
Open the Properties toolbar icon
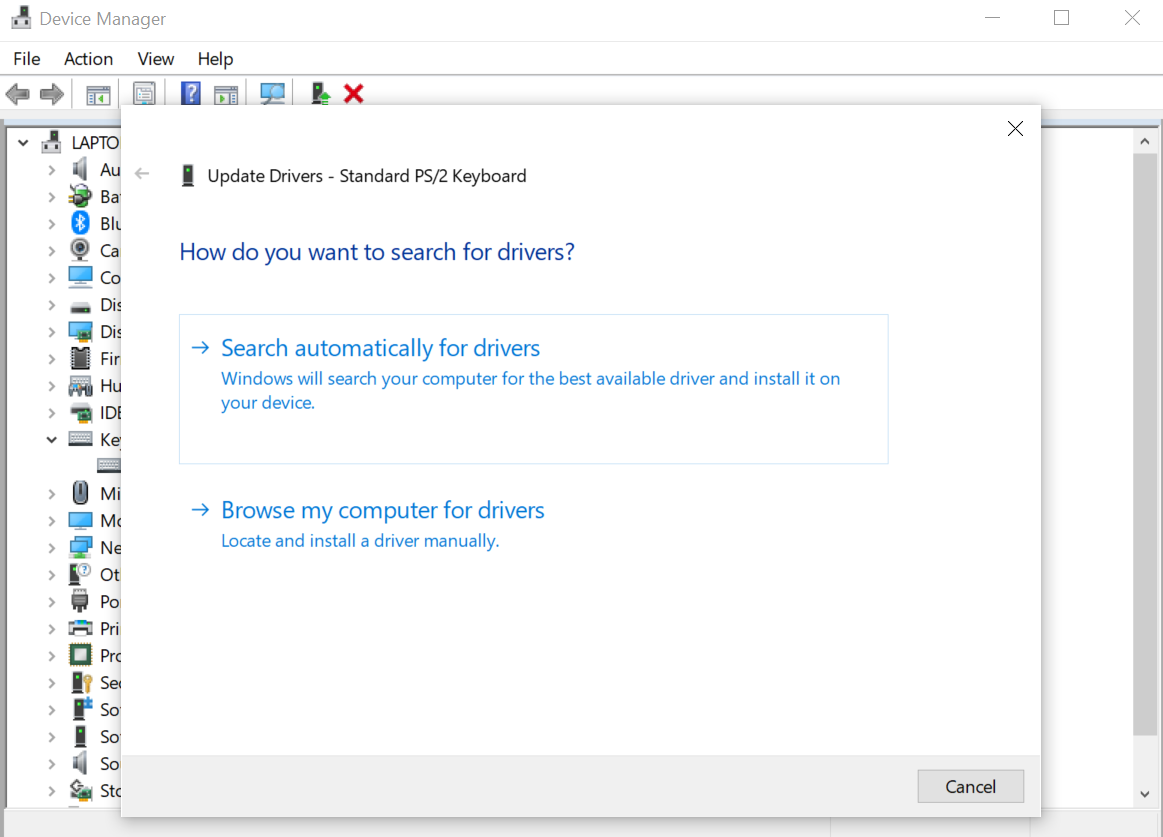coord(144,94)
